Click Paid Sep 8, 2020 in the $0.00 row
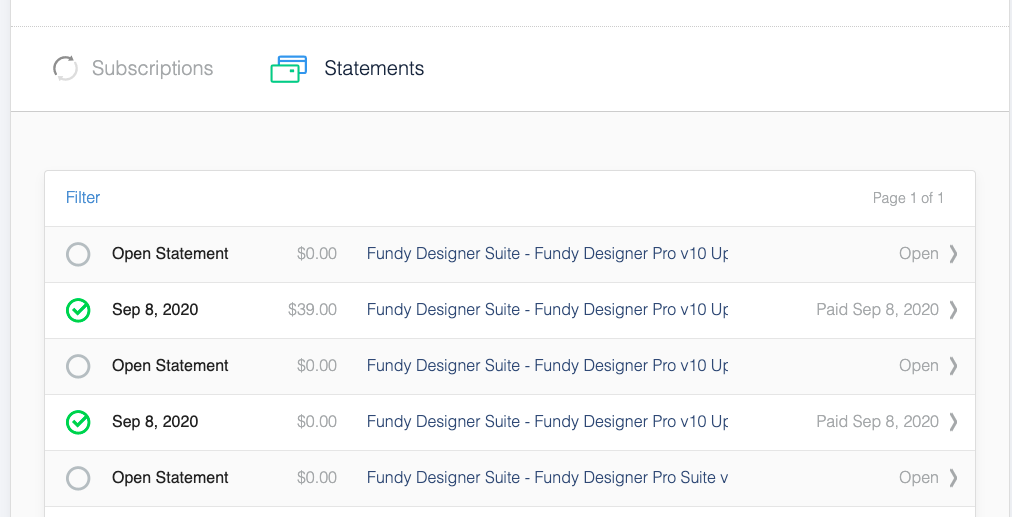 pyautogui.click(x=877, y=421)
